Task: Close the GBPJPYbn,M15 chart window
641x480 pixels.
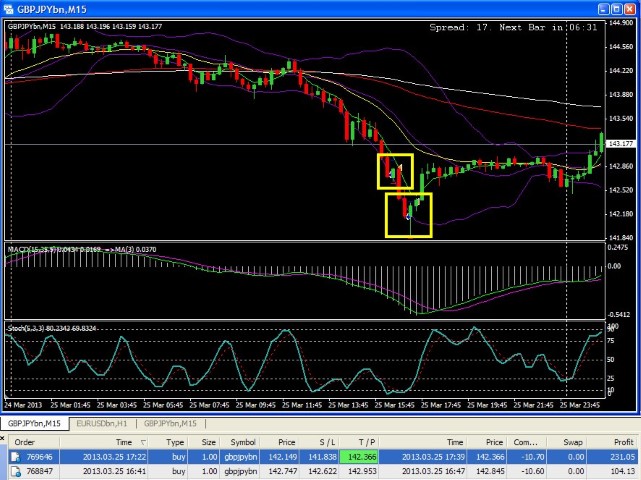Action: 630,9
